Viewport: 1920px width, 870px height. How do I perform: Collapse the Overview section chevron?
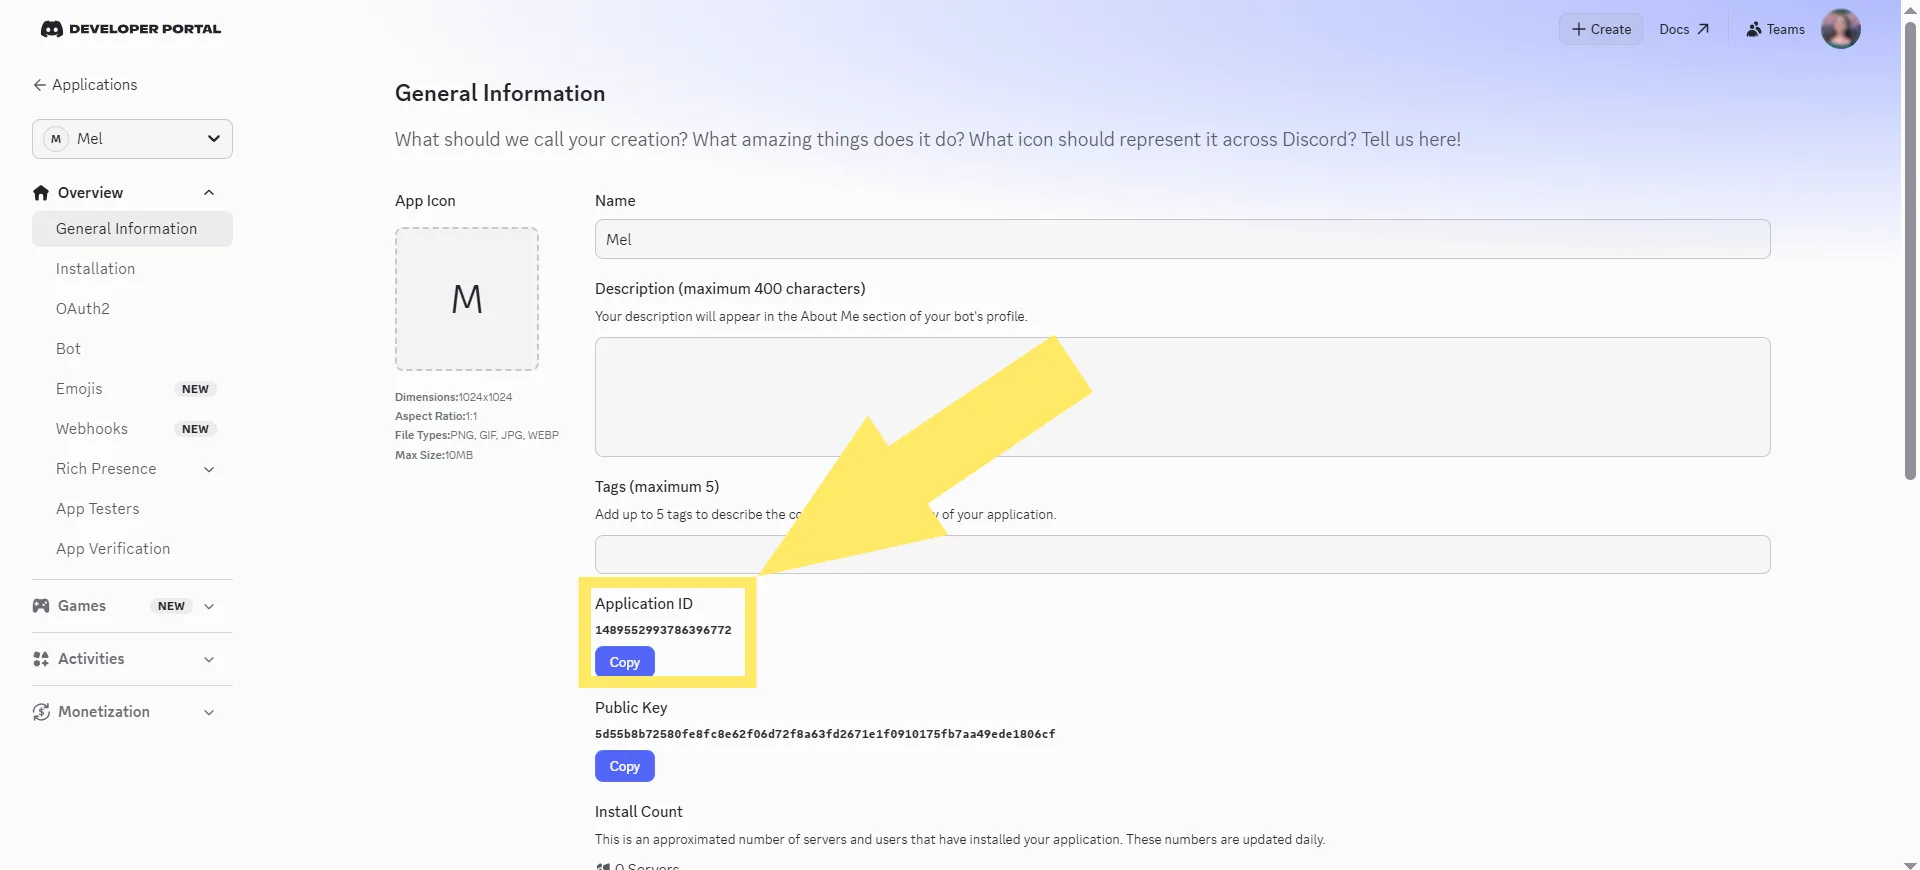[209, 193]
